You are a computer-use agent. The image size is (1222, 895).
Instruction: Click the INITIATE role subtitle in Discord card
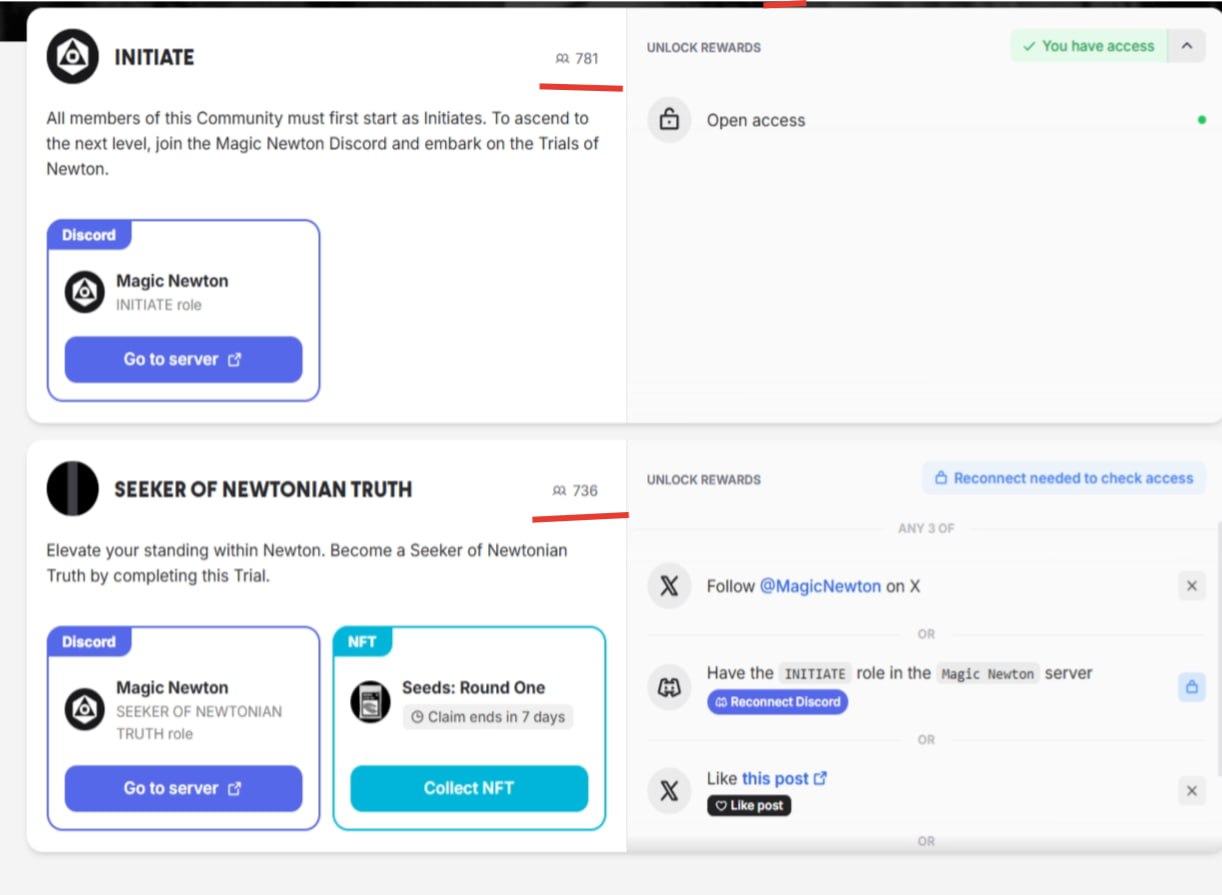pos(159,305)
